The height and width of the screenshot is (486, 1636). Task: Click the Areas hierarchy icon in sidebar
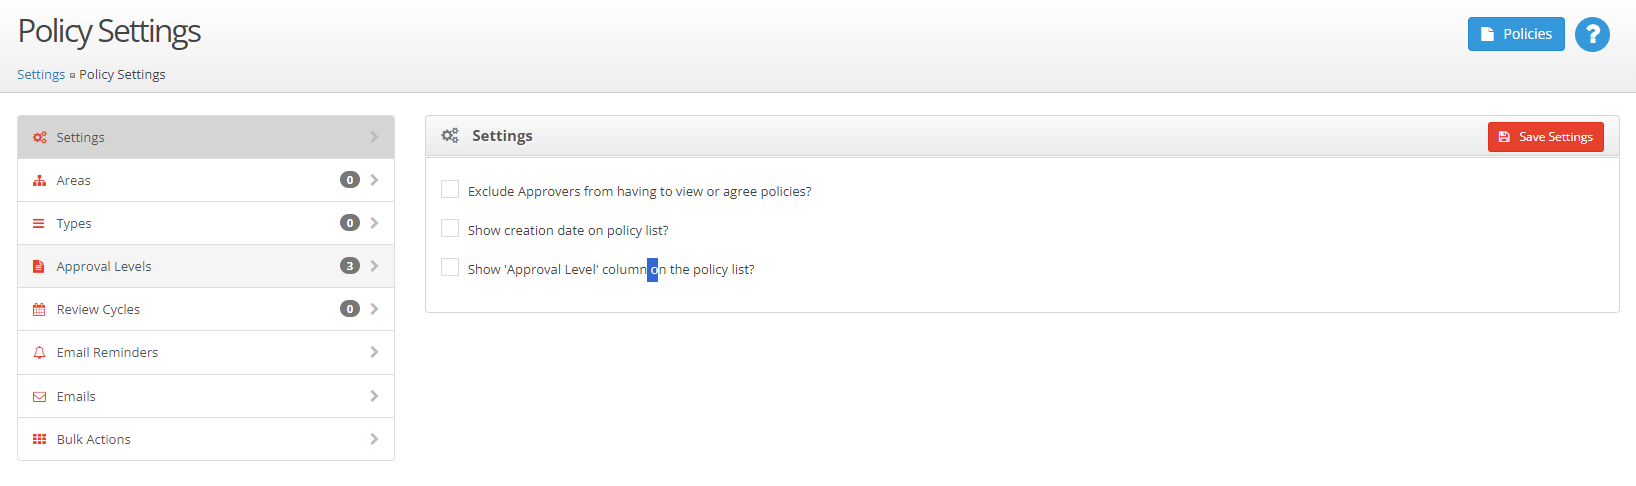pos(39,181)
